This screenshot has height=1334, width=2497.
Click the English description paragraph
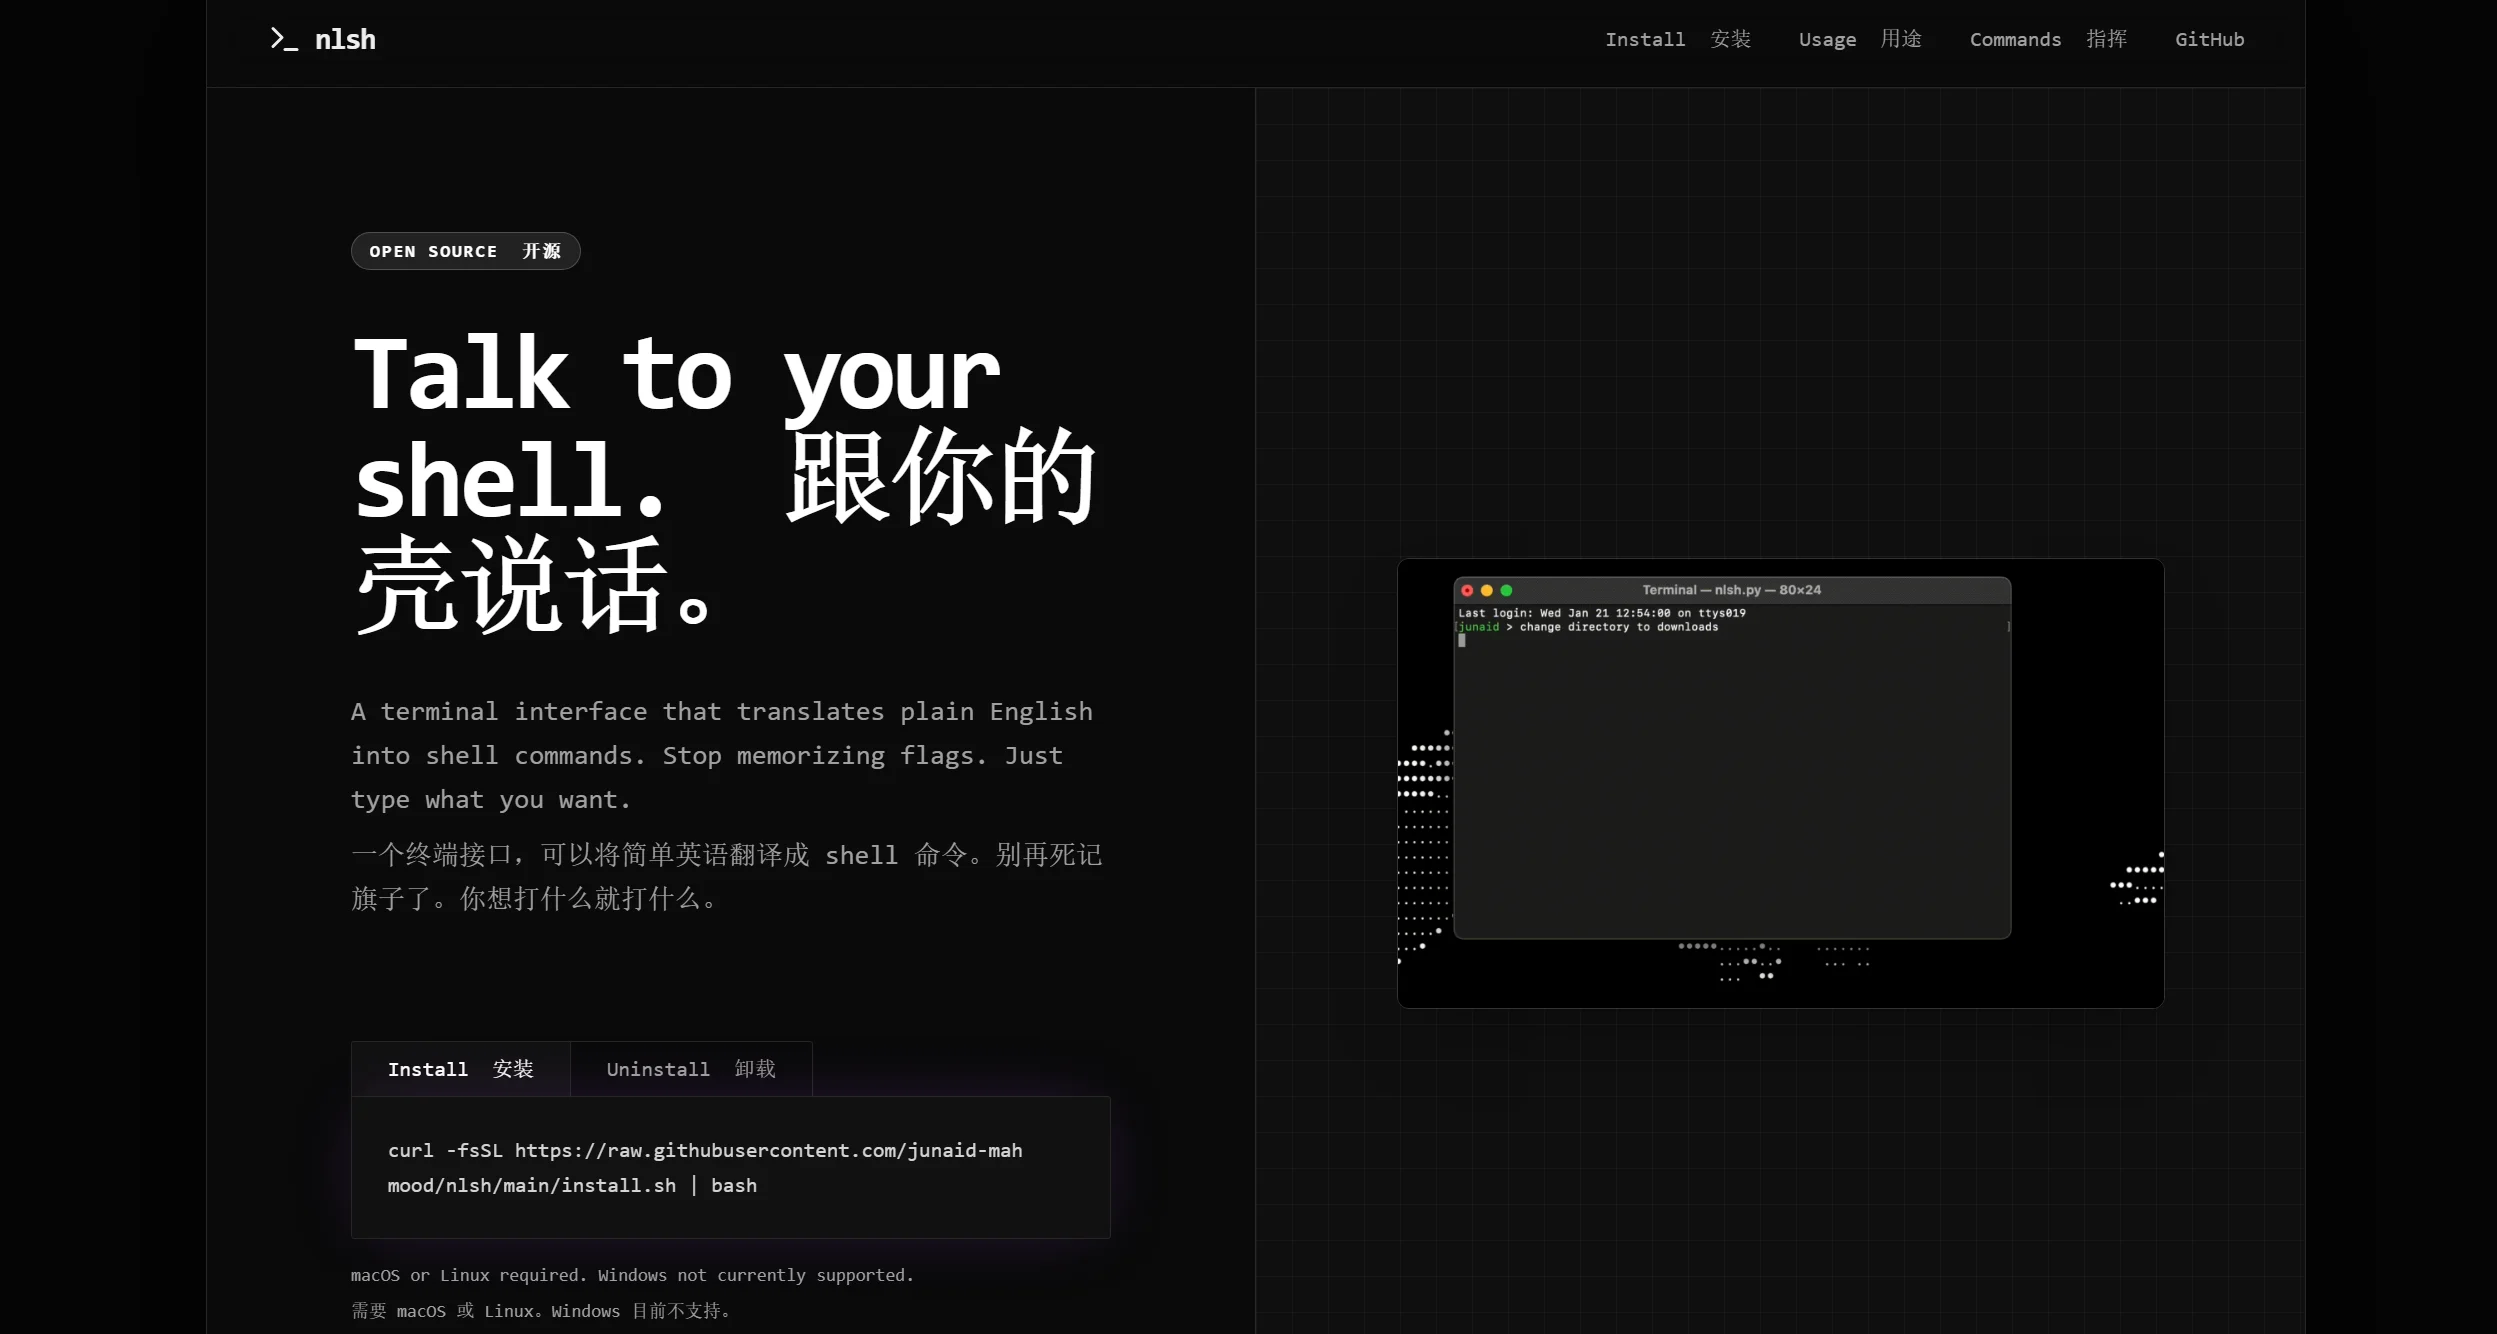721,755
